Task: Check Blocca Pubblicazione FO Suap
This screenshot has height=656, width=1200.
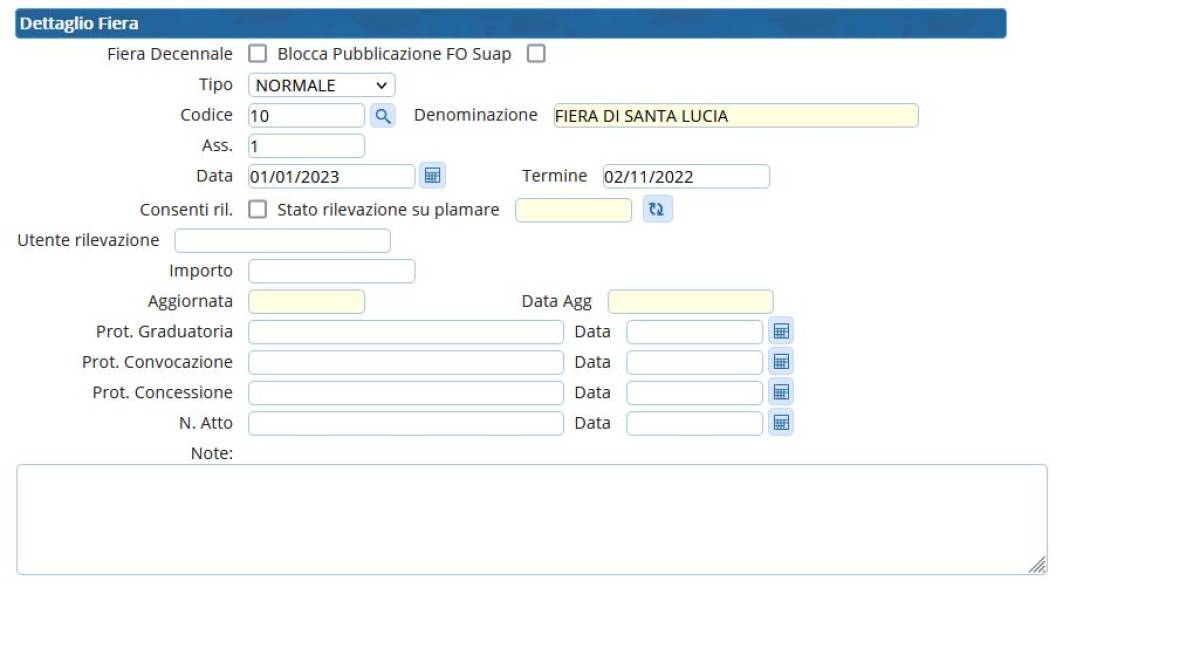Action: [536, 54]
